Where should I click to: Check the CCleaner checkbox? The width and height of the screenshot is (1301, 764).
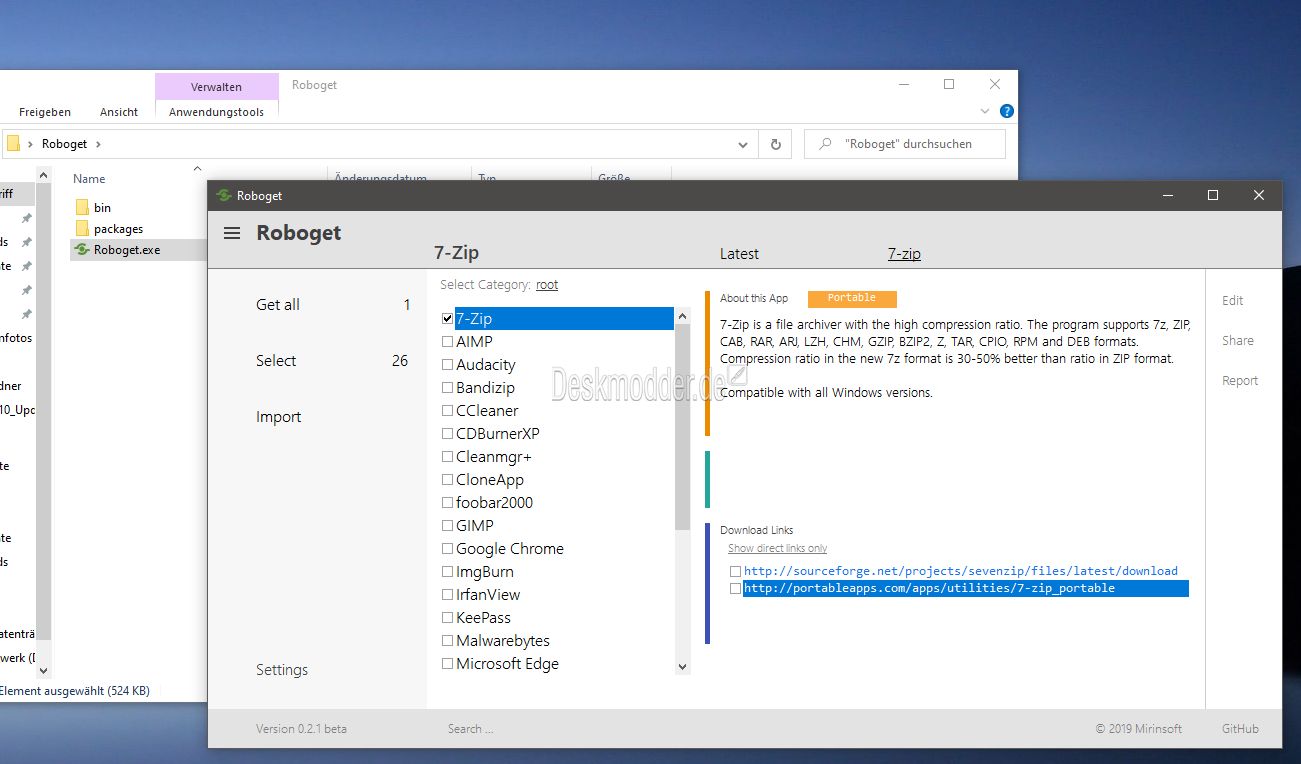point(447,411)
